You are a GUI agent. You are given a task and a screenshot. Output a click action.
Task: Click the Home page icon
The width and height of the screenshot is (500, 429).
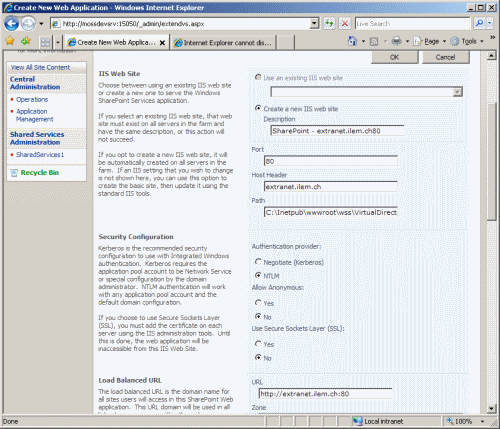(x=352, y=41)
